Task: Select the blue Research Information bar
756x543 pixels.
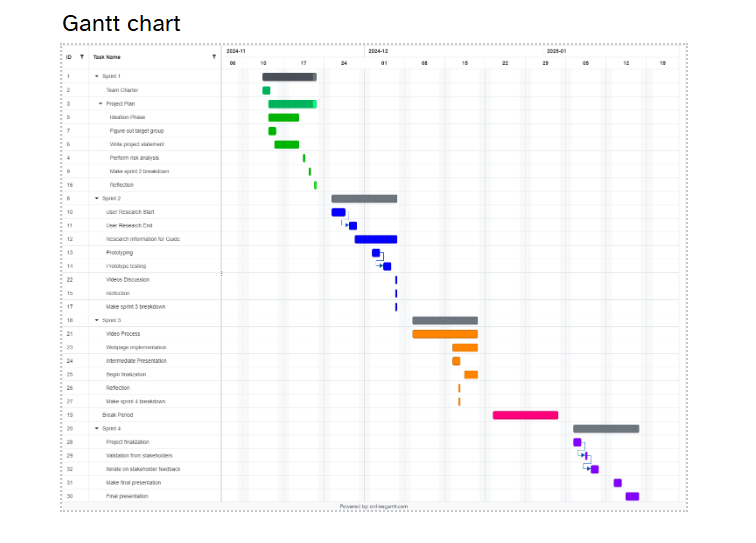Action: pos(376,239)
